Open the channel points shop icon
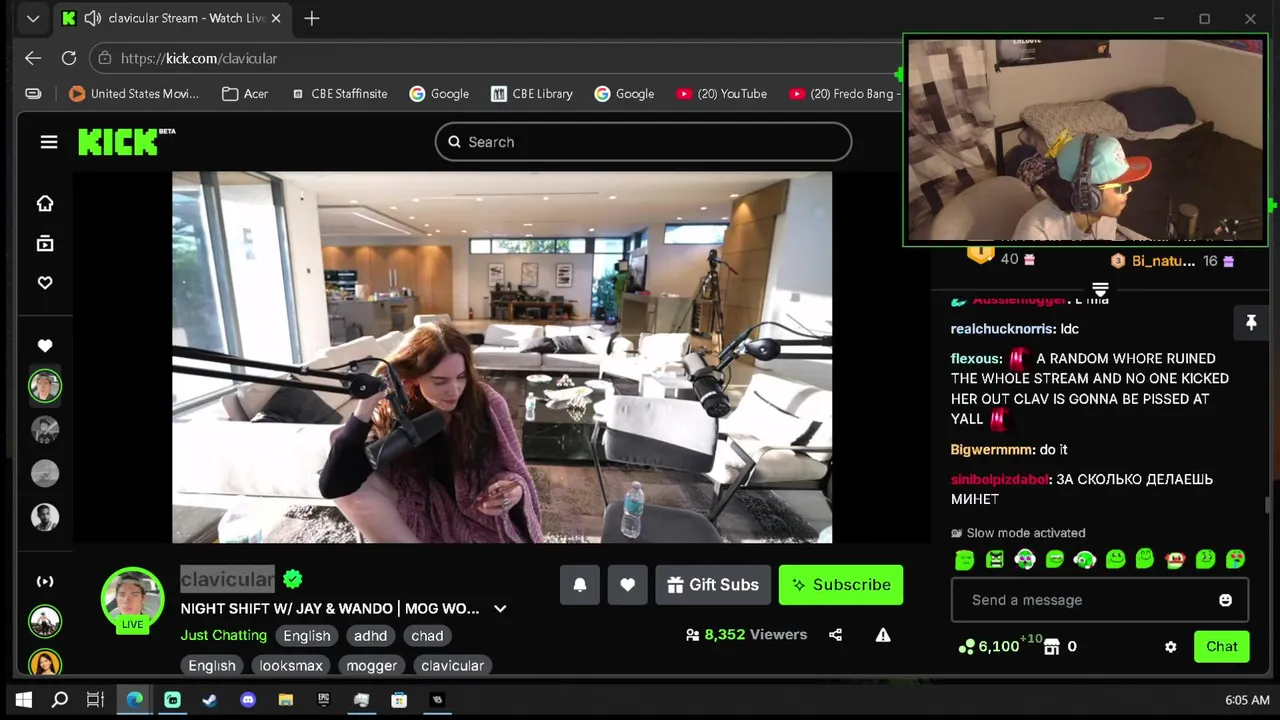The width and height of the screenshot is (1280, 720). tap(1051, 647)
